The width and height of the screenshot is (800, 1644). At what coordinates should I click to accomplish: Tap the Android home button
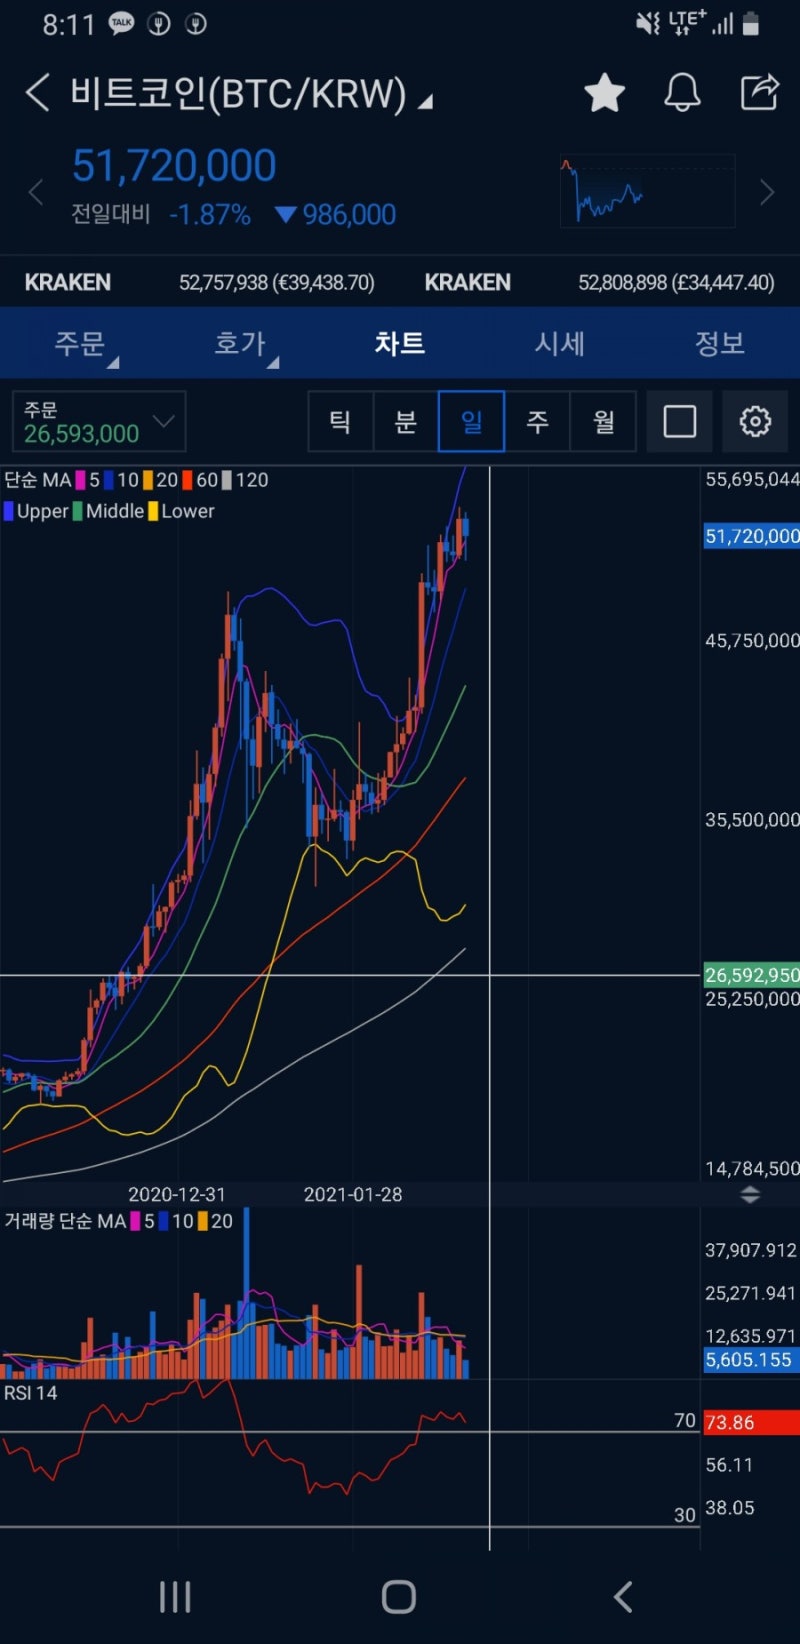(399, 1597)
